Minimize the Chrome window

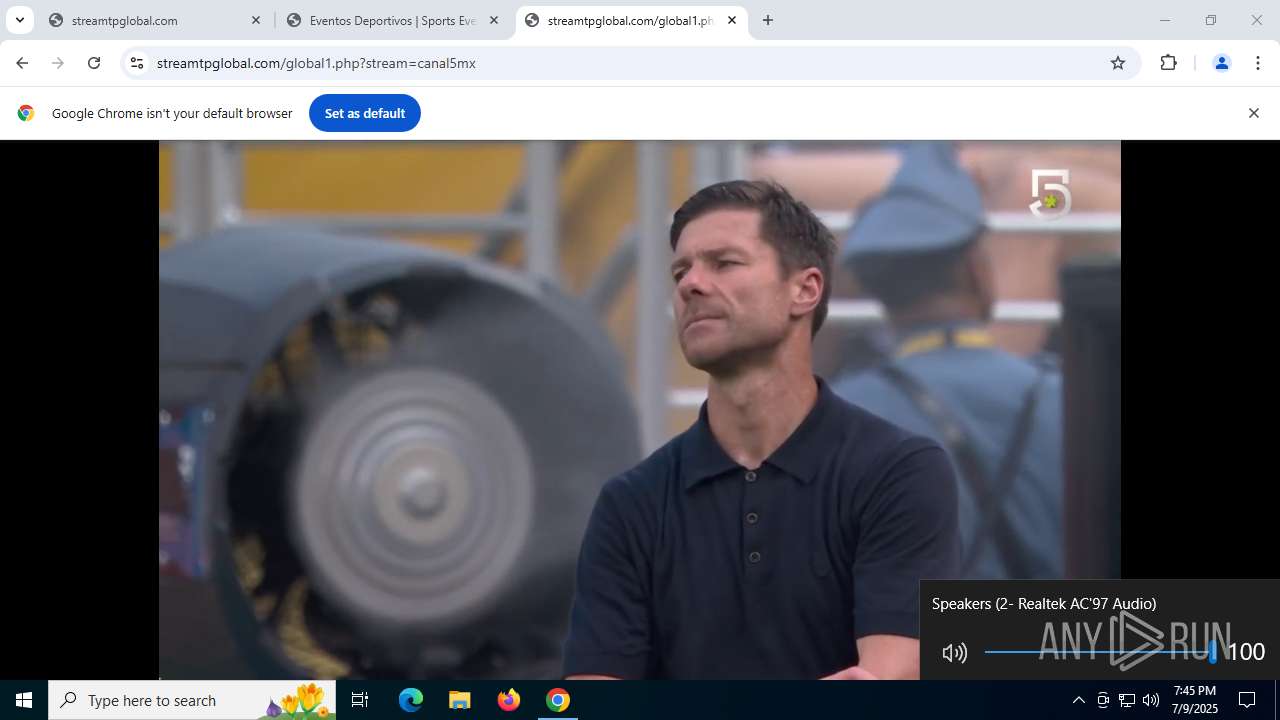[1164, 20]
